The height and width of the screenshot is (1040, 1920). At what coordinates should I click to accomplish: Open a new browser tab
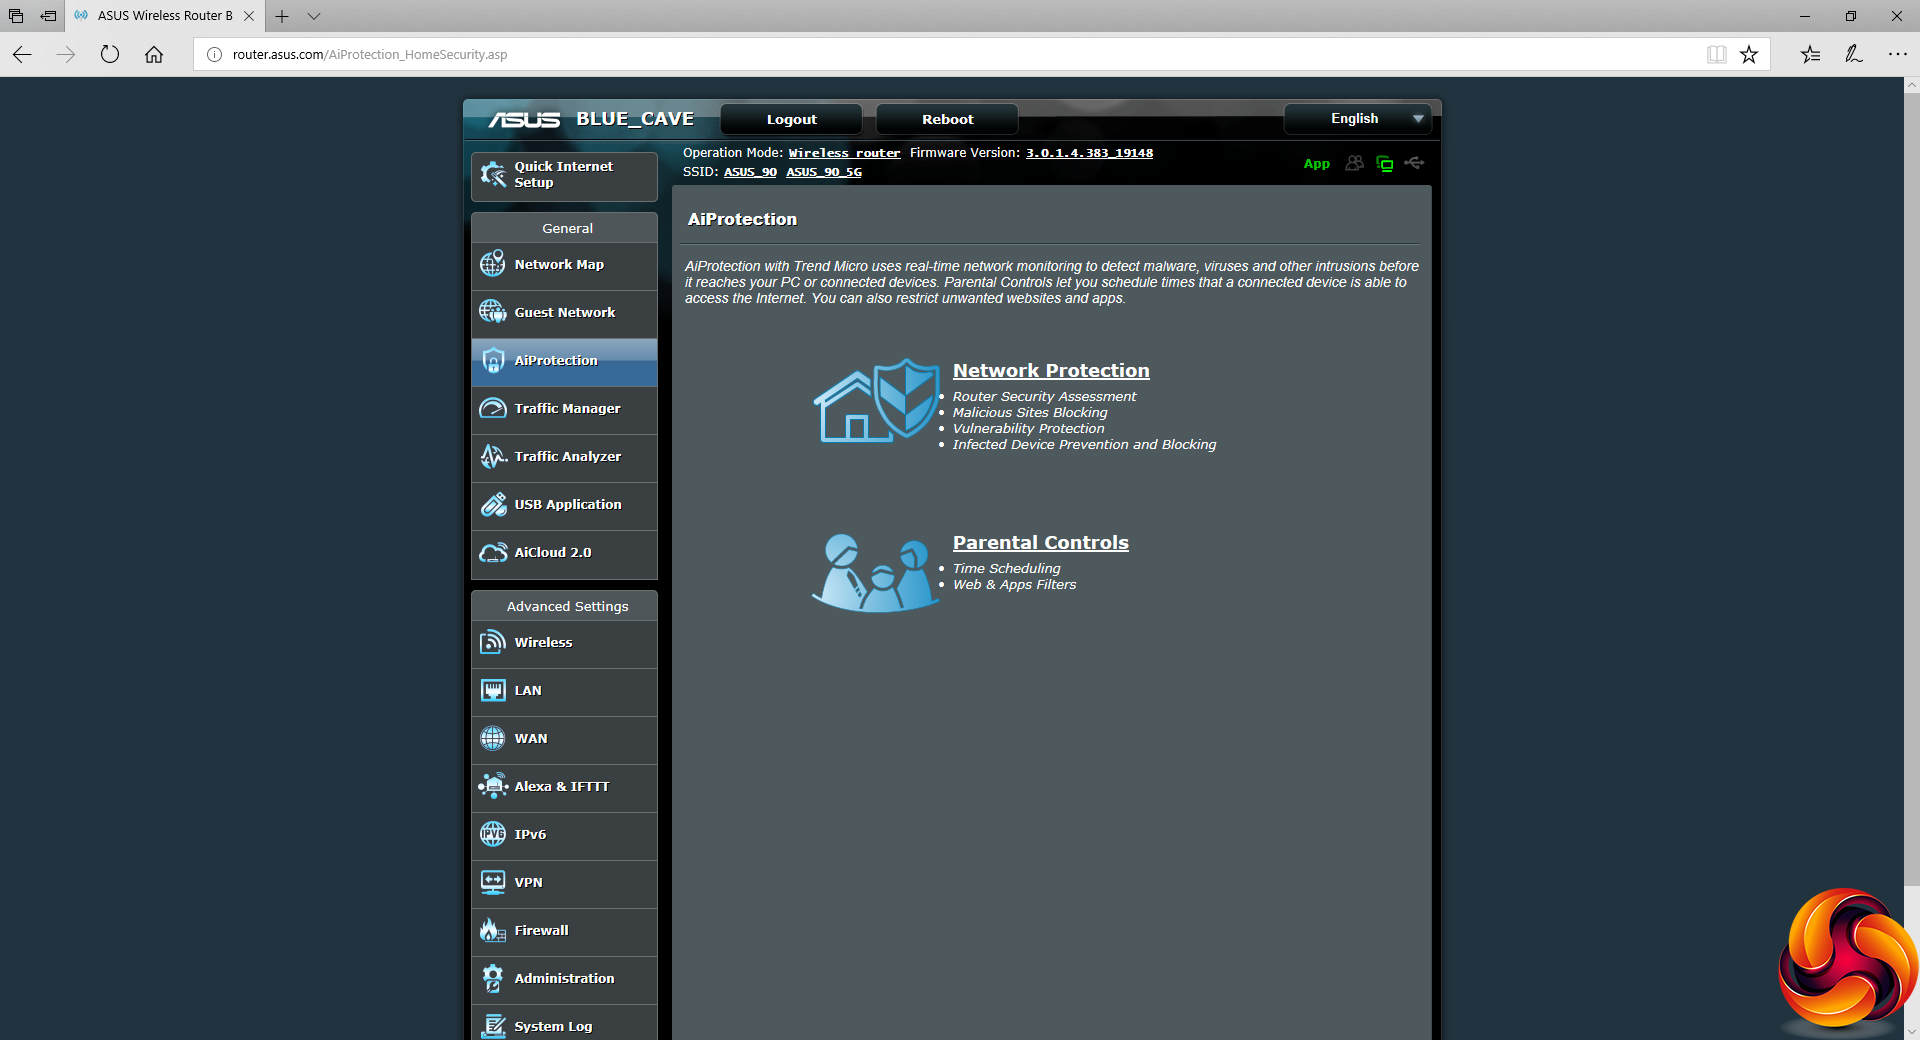[282, 16]
